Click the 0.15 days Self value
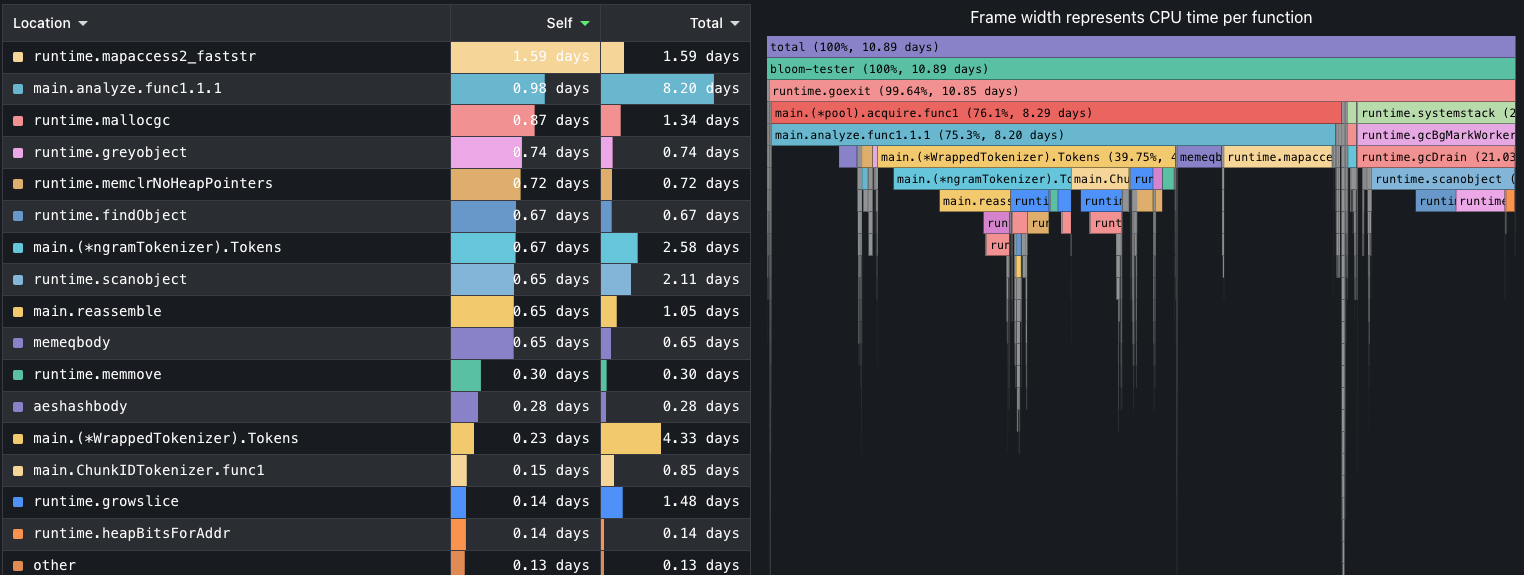This screenshot has height=575, width=1524. point(551,470)
